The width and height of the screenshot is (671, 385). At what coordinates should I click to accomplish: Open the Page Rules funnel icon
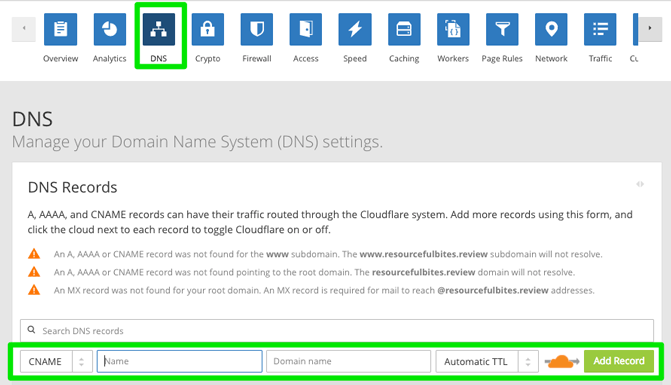502,29
